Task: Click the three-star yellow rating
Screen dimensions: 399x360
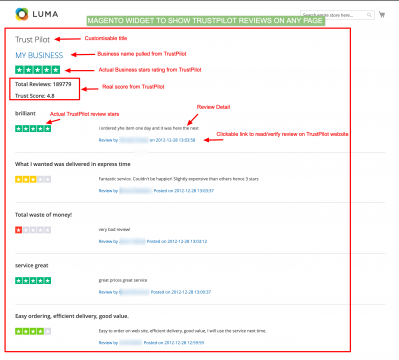Action: (x=33, y=179)
